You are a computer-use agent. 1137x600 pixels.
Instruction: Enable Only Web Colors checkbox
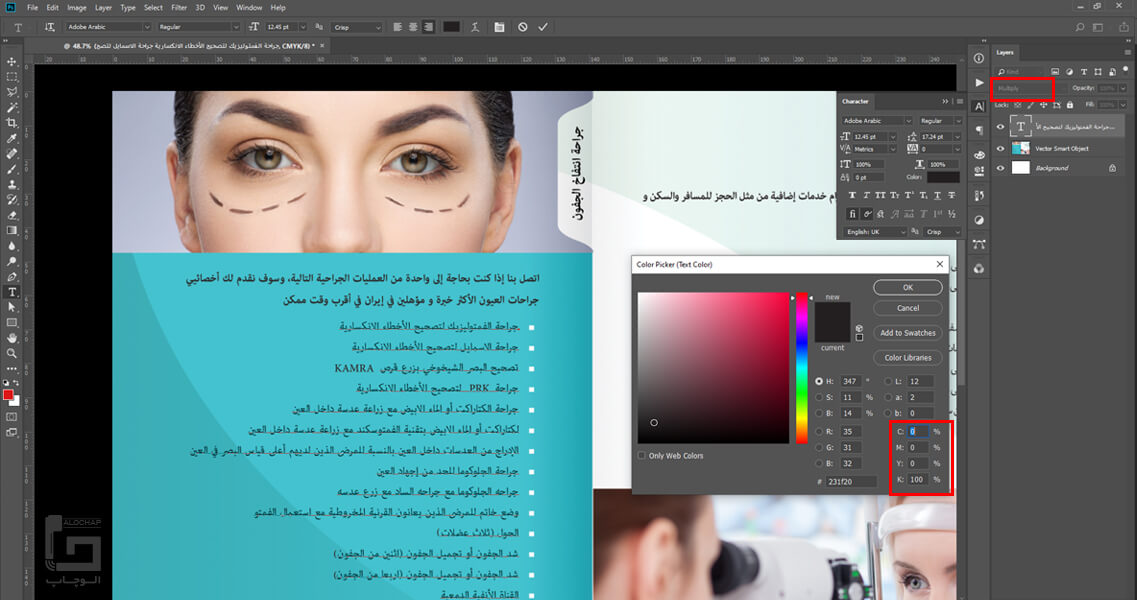641,456
